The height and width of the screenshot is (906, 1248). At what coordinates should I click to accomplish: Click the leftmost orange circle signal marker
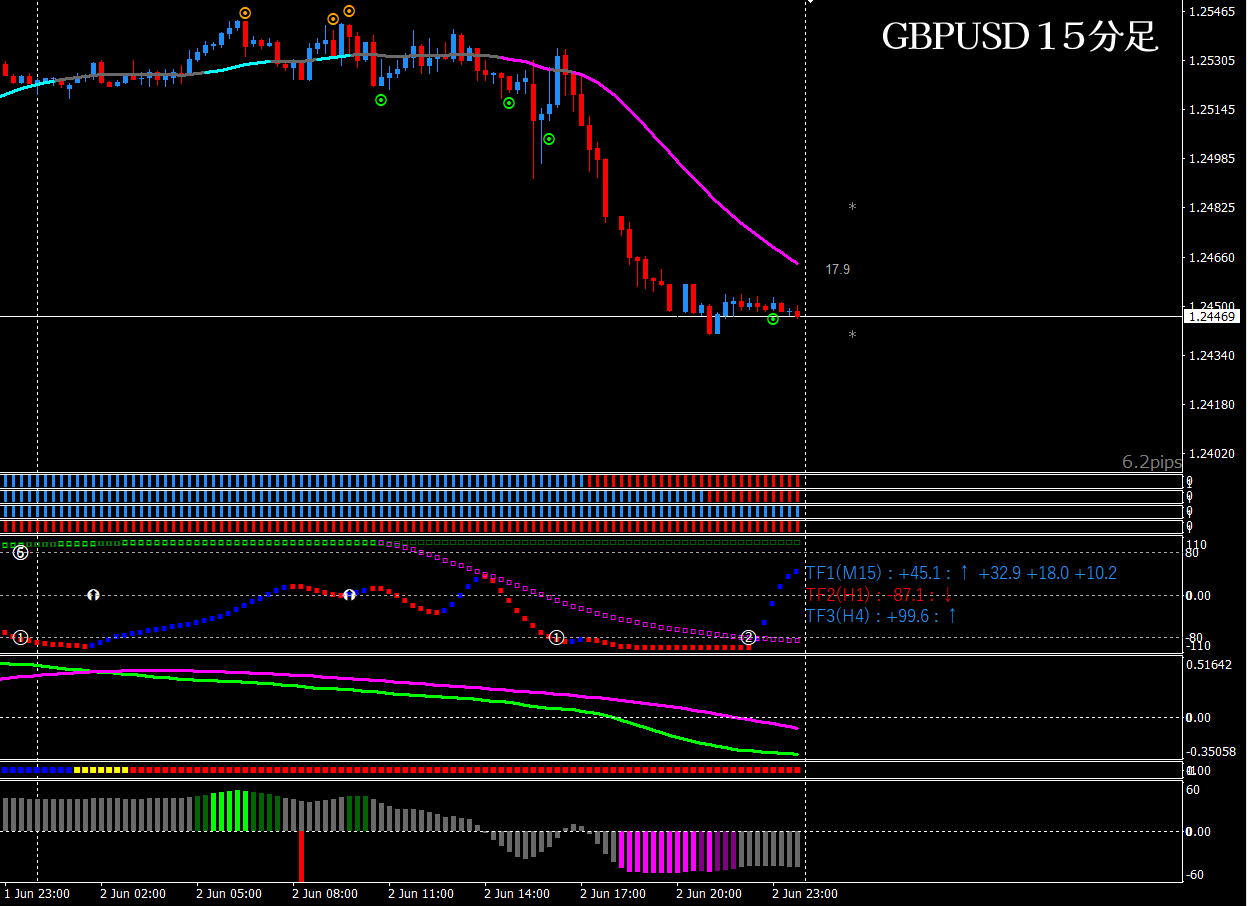click(x=245, y=13)
